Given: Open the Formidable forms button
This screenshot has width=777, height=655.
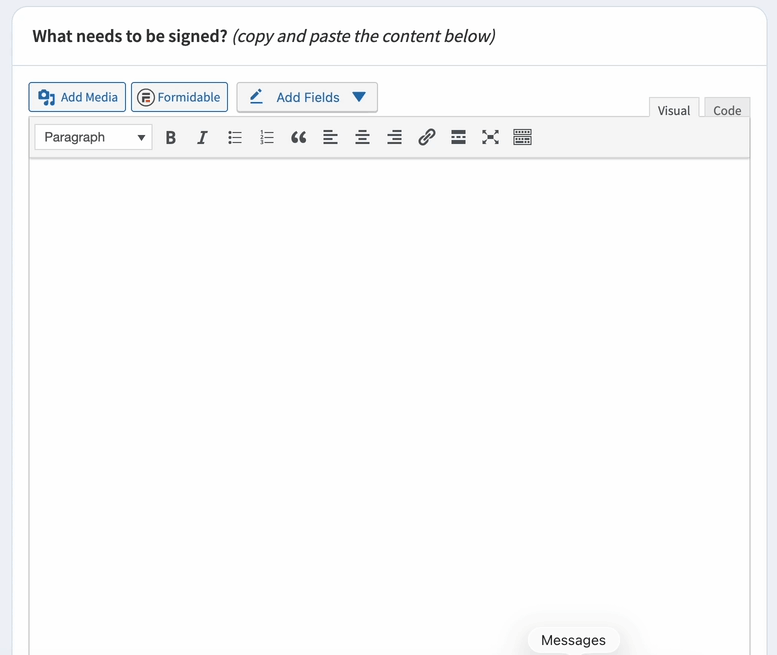Looking at the screenshot, I should (x=179, y=97).
